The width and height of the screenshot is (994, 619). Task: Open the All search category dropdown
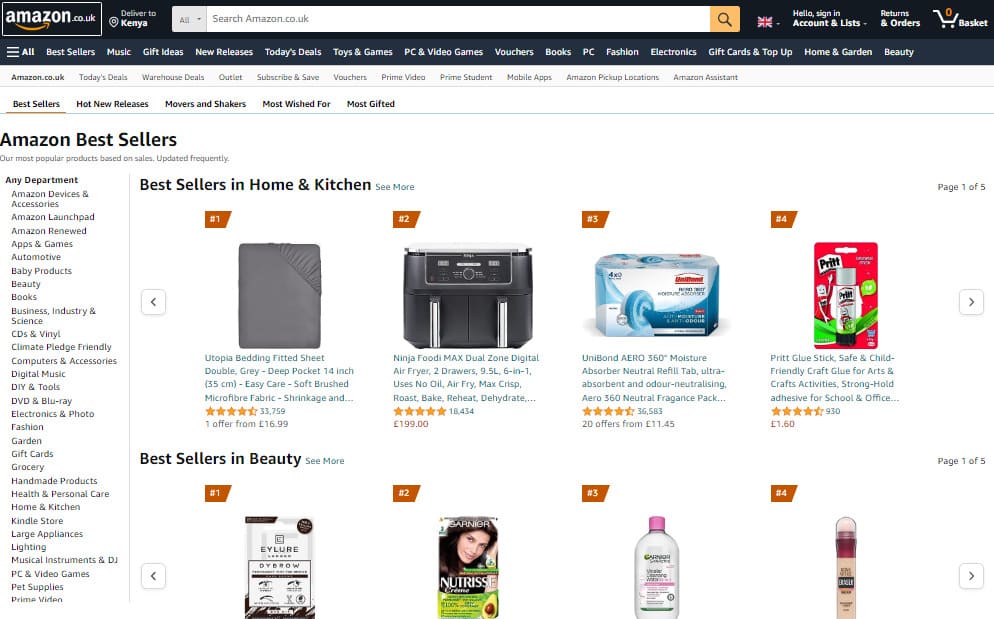point(189,19)
